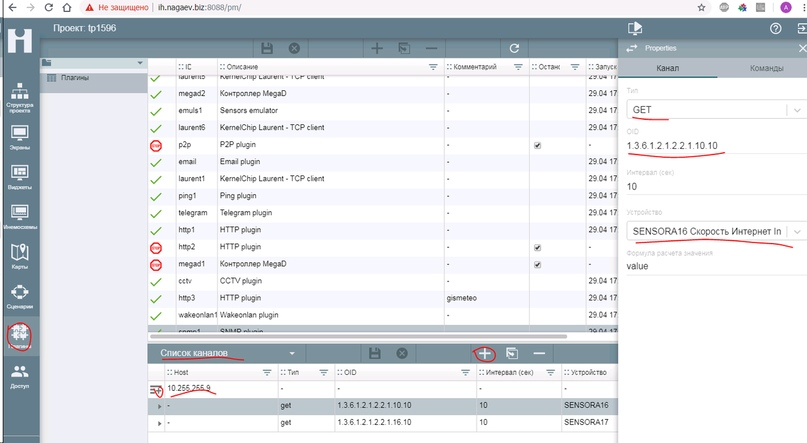Expand the channel row with OID 1.3.6.1.2.1.2.2.1.10.10
This screenshot has height=443, width=807.
[159, 406]
